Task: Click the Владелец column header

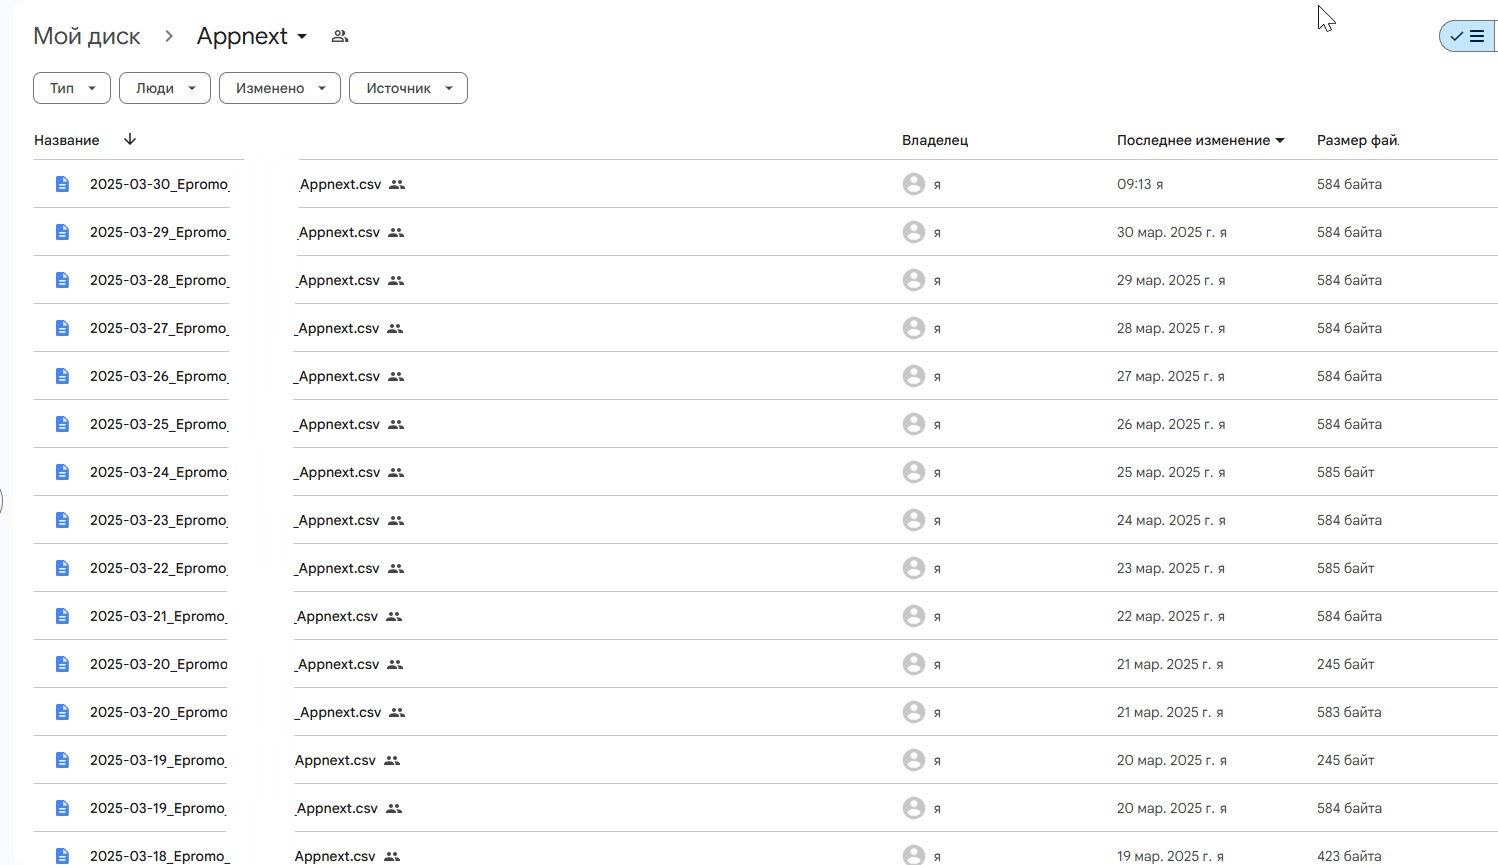Action: (x=935, y=140)
